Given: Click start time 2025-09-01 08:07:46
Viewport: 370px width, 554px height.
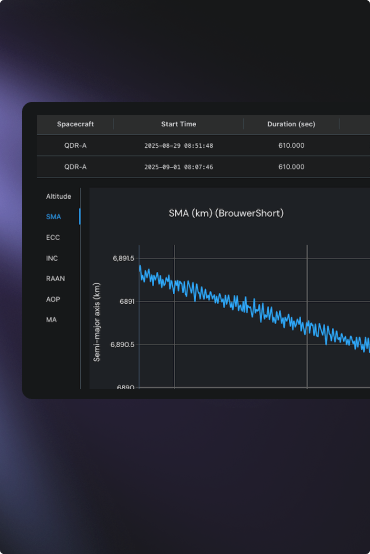Looking at the screenshot, I should coord(178,167).
